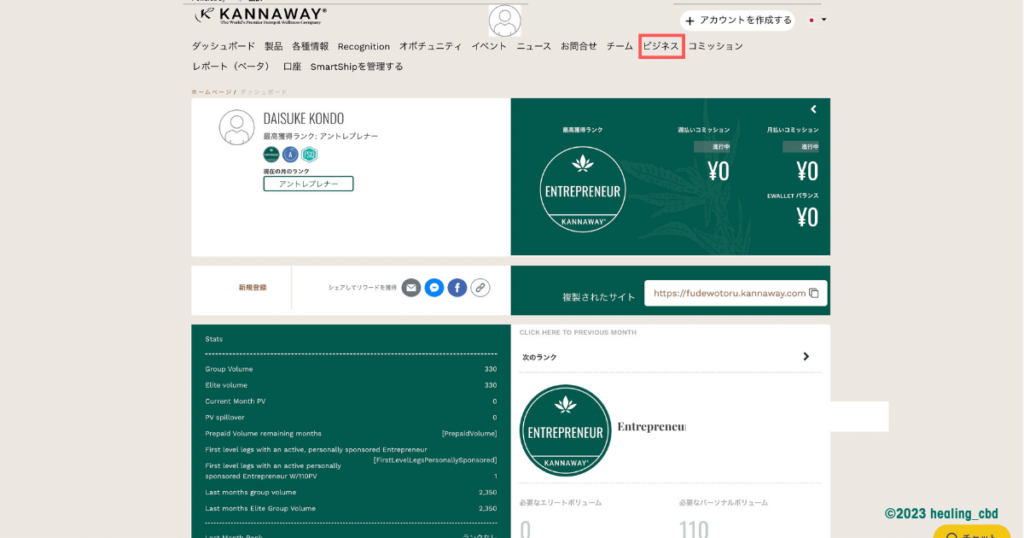Select SmartShipを管理する in the navigation
This screenshot has height=538, width=1024.
(x=356, y=67)
